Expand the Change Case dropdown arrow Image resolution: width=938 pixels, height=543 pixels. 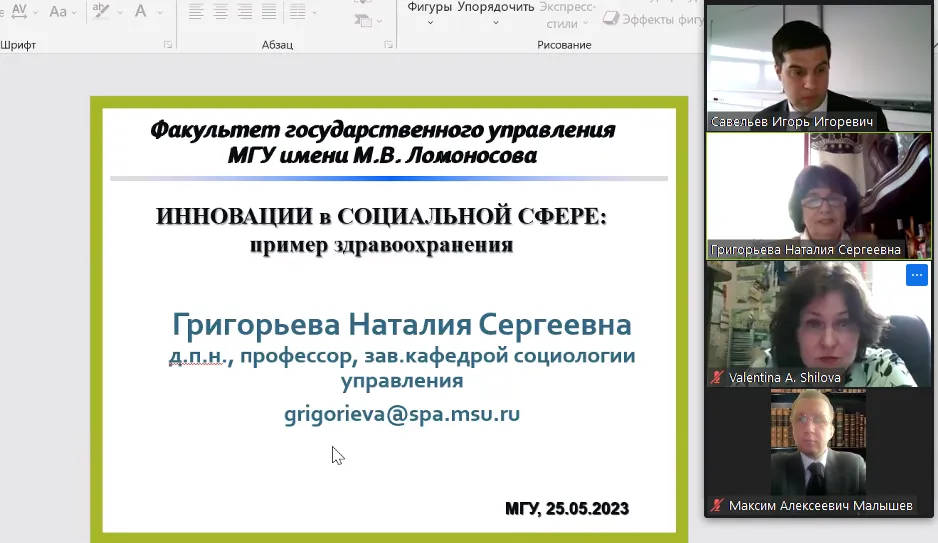[75, 12]
